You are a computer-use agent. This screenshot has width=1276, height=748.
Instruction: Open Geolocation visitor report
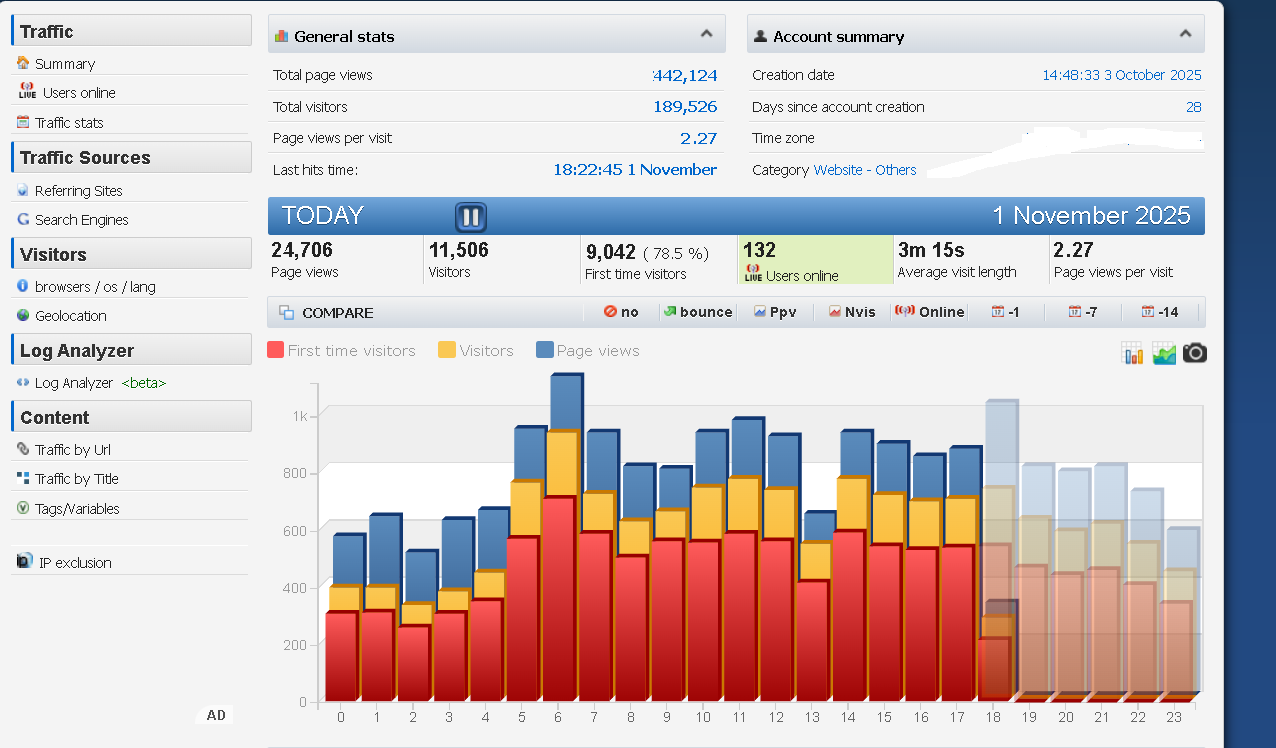point(70,316)
